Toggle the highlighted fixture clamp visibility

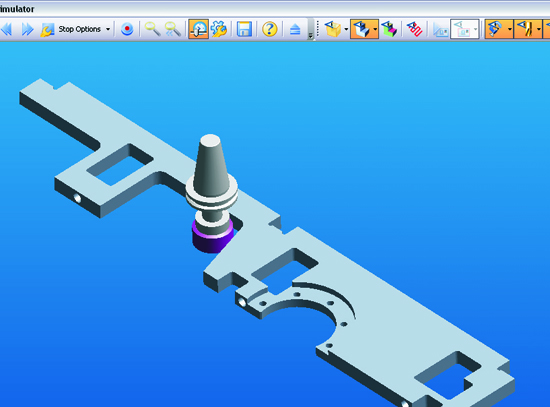(x=496, y=29)
